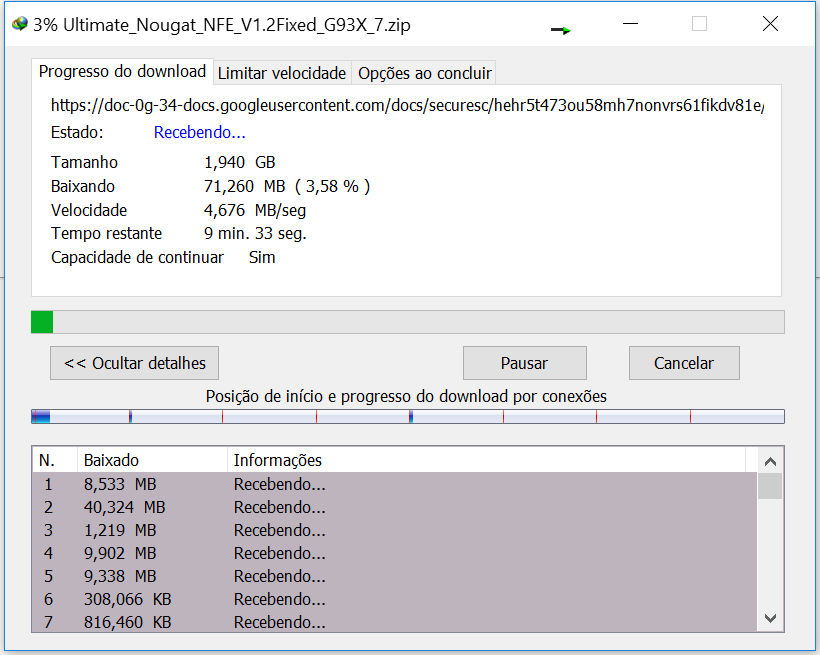Click the window title Ultimate_Nougat zip filename
Image resolution: width=820 pixels, height=655 pixels.
pyautogui.click(x=237, y=25)
